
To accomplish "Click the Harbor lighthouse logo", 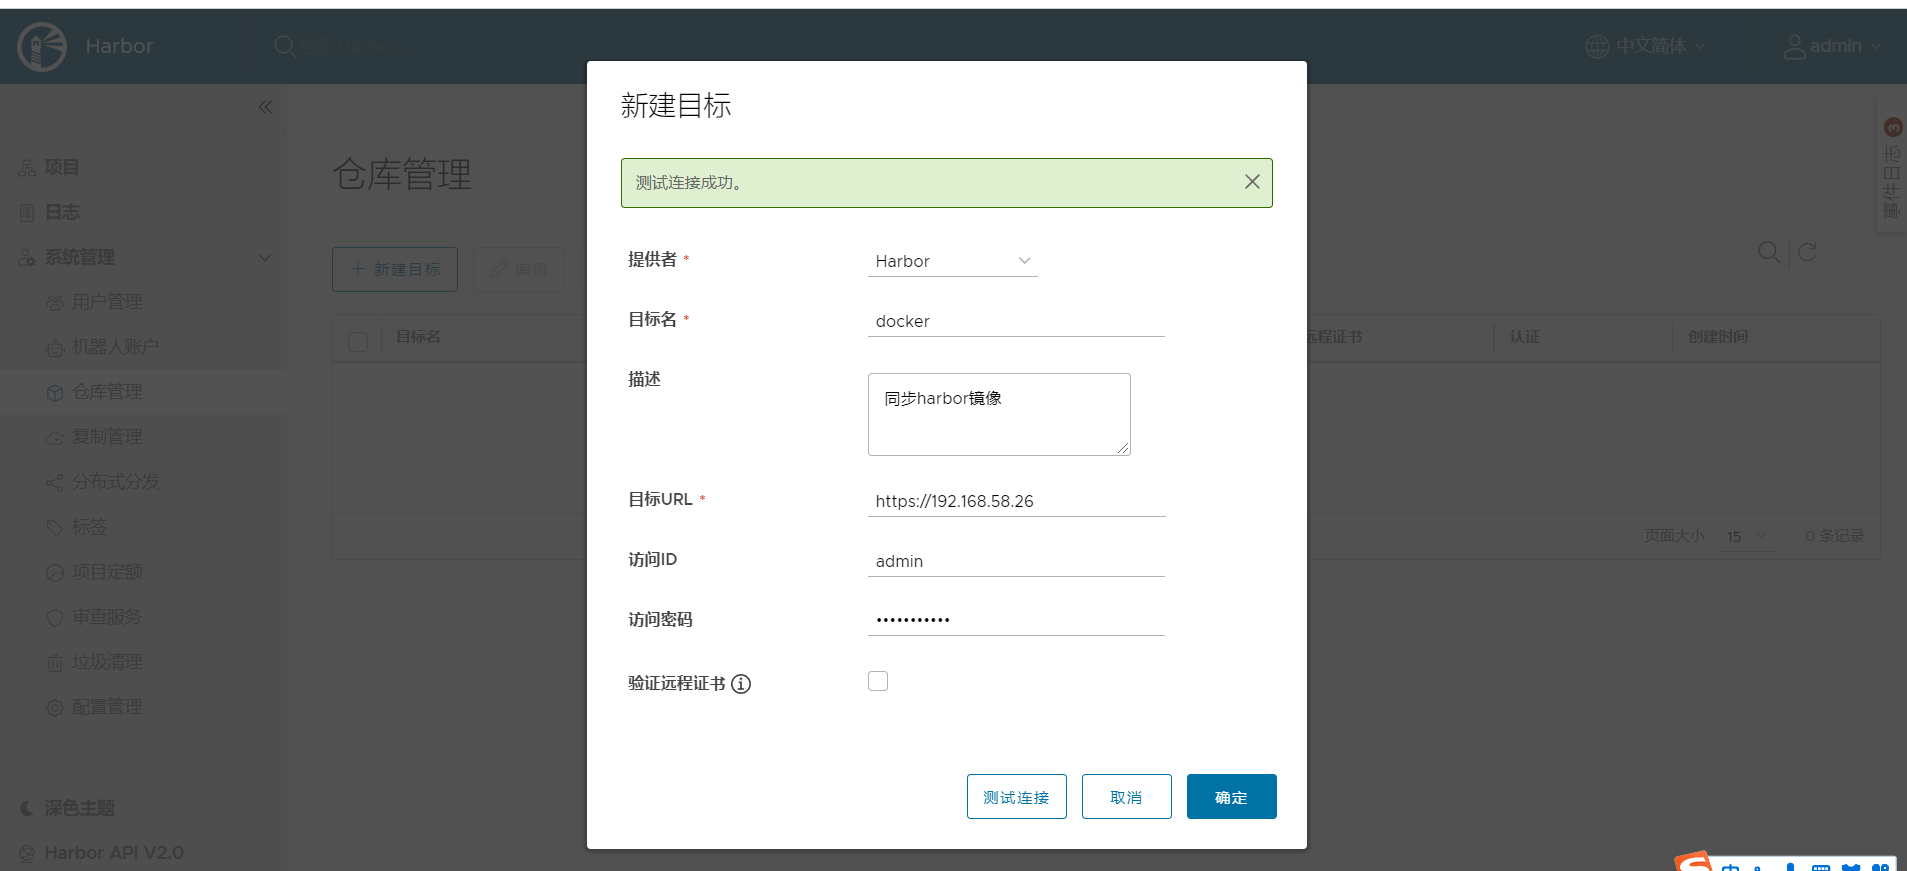I will coord(42,46).
